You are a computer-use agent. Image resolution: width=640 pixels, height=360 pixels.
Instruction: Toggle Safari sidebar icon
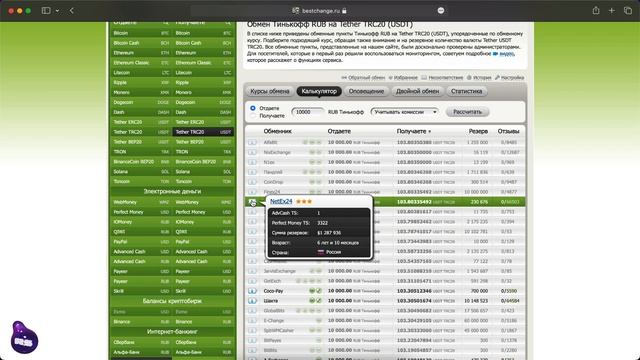tap(46, 11)
